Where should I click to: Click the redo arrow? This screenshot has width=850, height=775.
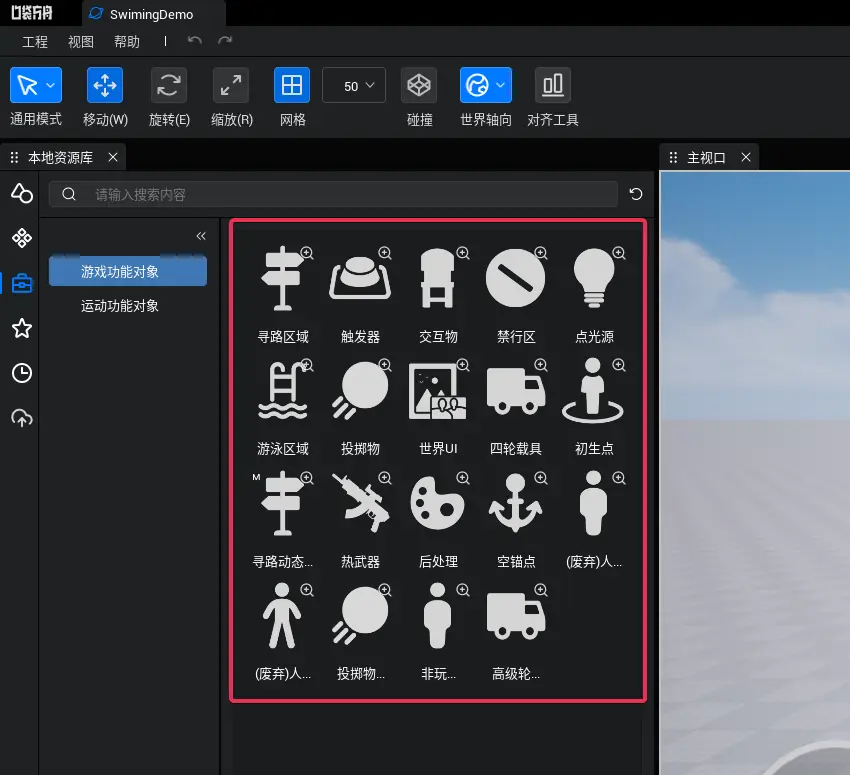pyautogui.click(x=225, y=41)
